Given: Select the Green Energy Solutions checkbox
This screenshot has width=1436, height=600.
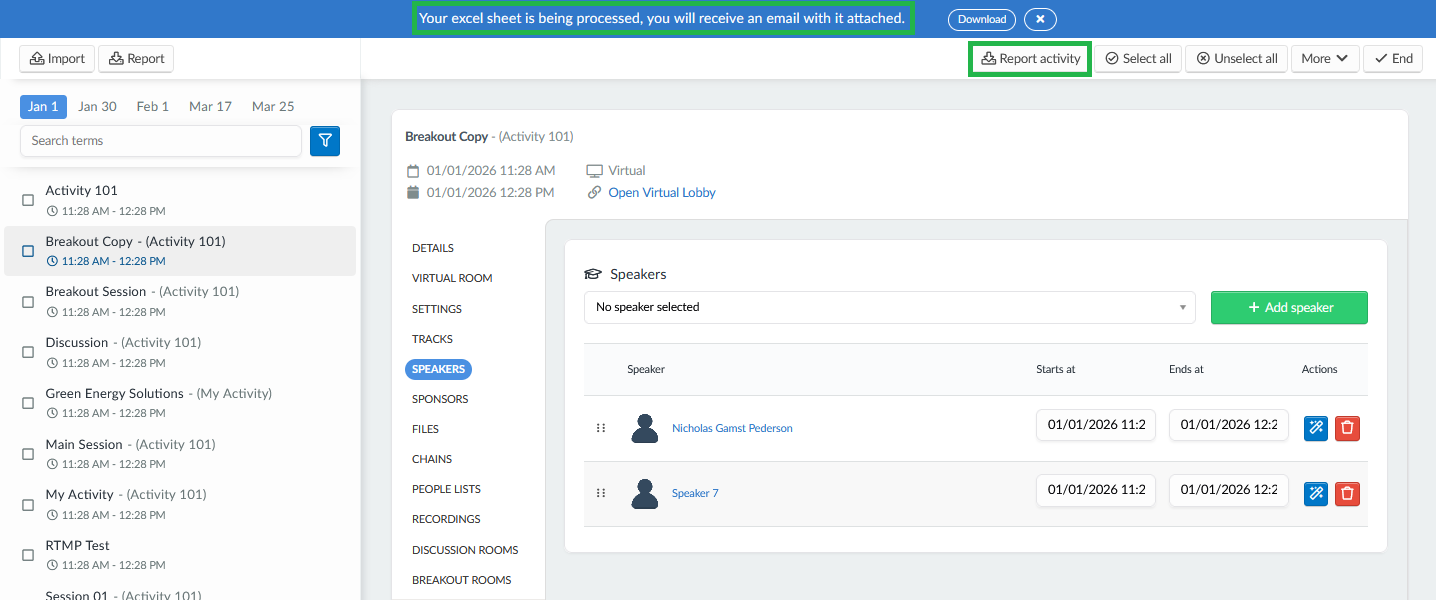Looking at the screenshot, I should (28, 403).
